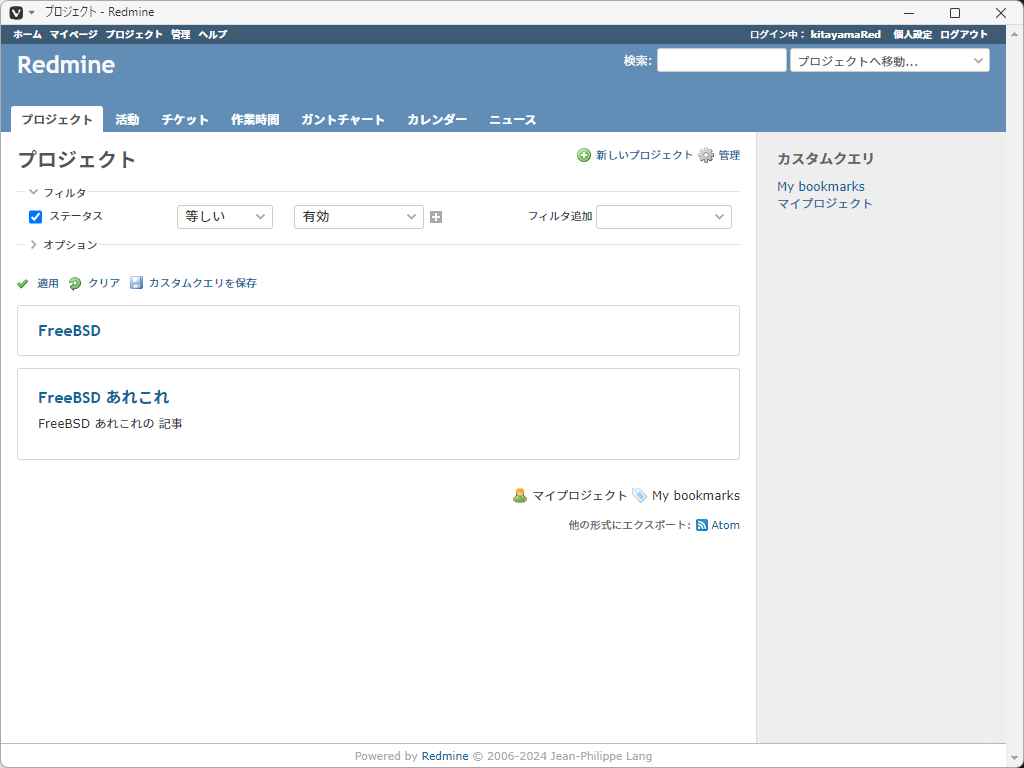Click the plus icon beside 有効 dropdown
Screen dimensions: 1024x768
coord(436,217)
